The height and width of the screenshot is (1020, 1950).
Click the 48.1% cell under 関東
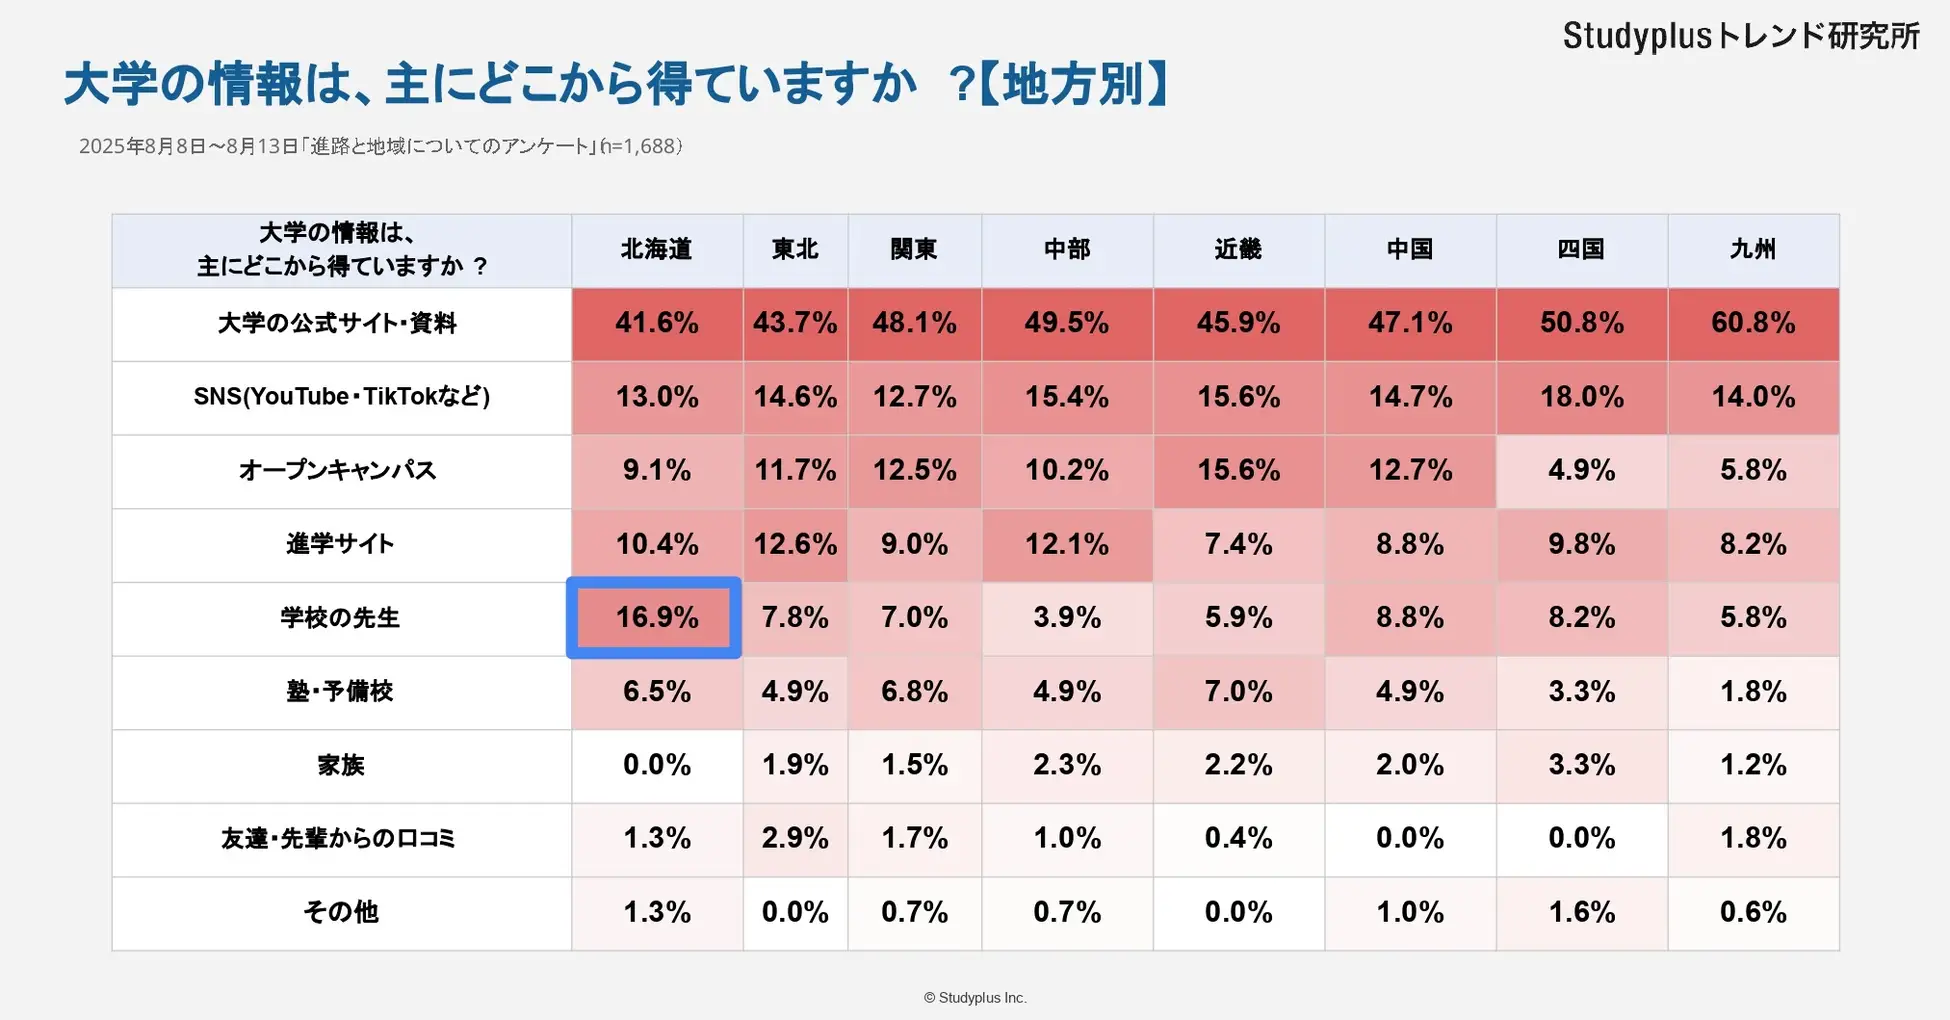pyautogui.click(x=914, y=323)
